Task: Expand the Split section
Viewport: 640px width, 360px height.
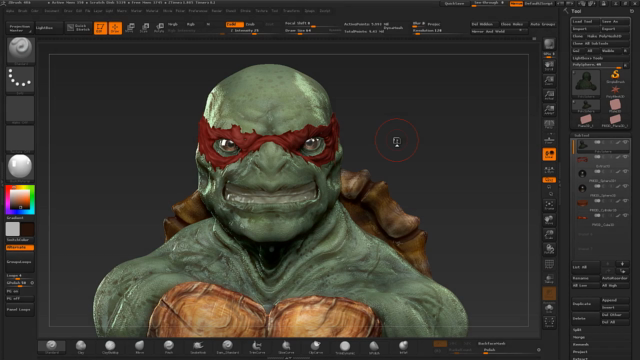Action: click(x=577, y=330)
